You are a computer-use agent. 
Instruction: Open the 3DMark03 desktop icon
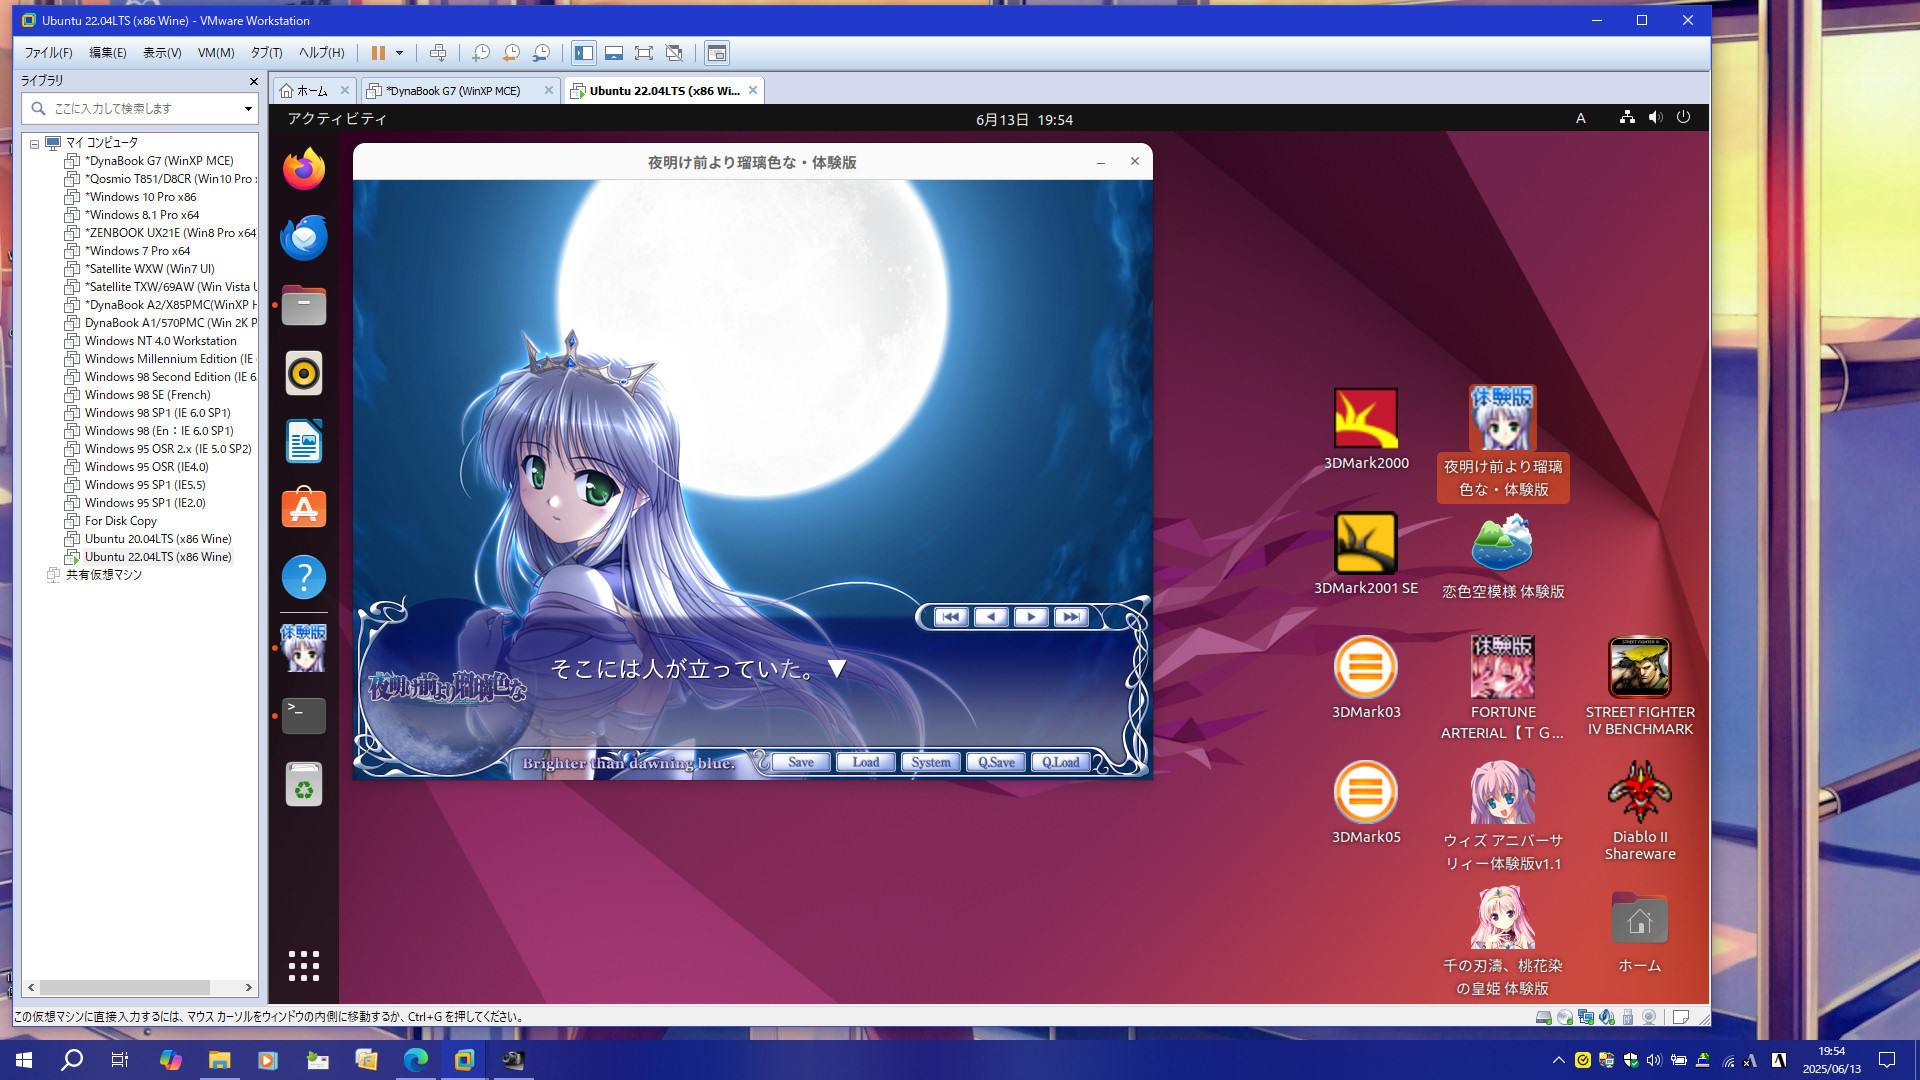[x=1366, y=678]
